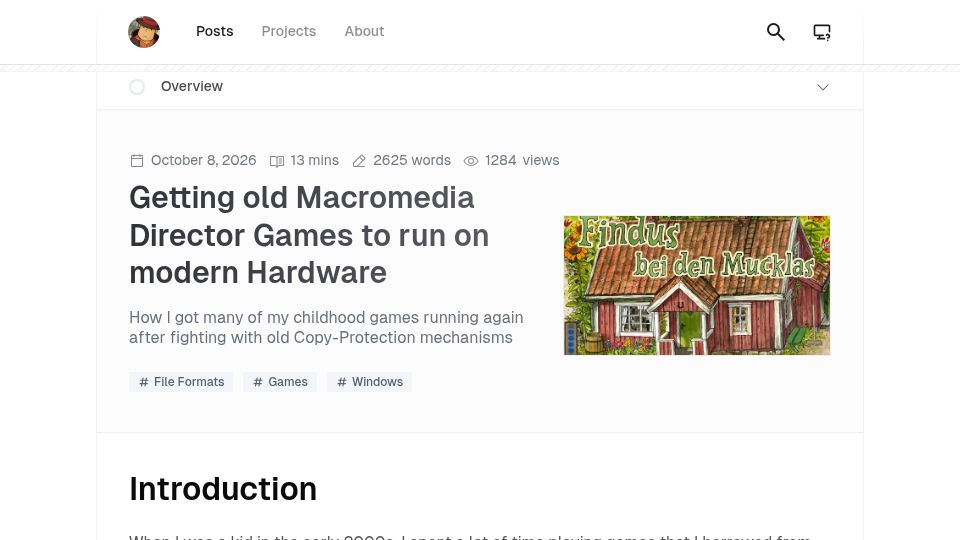960x540 pixels.
Task: Click the post title Getting old Macromedia Director Games
Action: (309, 235)
